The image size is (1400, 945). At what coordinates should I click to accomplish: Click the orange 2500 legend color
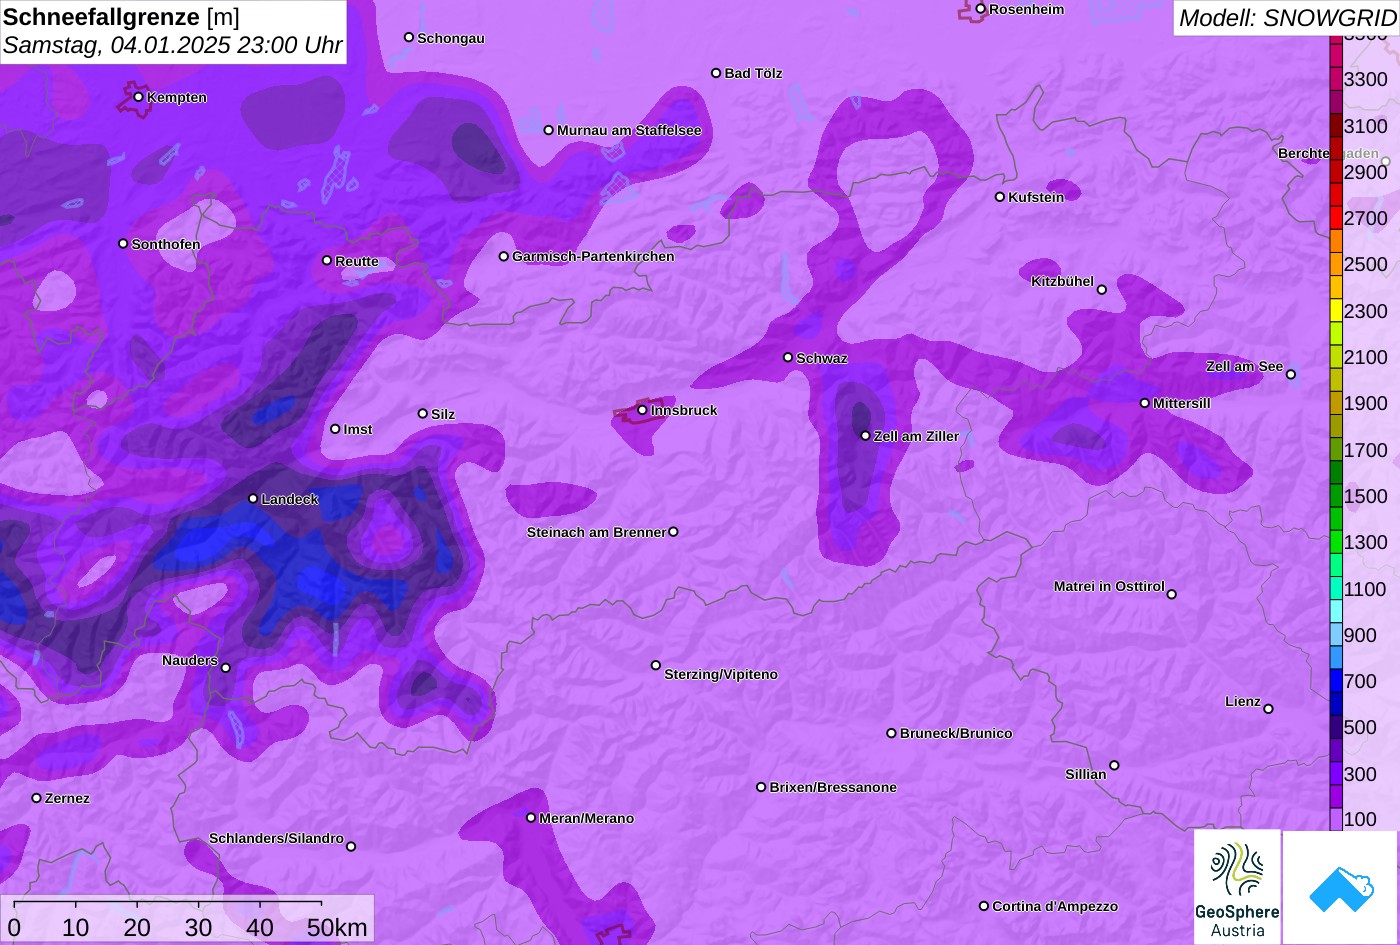1336,264
